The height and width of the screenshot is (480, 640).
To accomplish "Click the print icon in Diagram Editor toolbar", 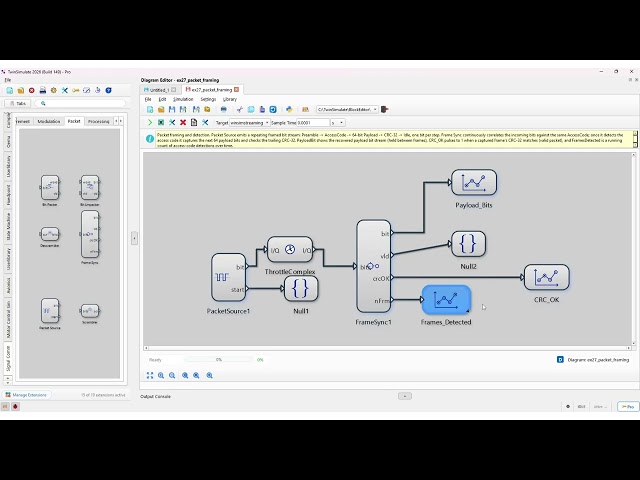I will click(x=224, y=109).
